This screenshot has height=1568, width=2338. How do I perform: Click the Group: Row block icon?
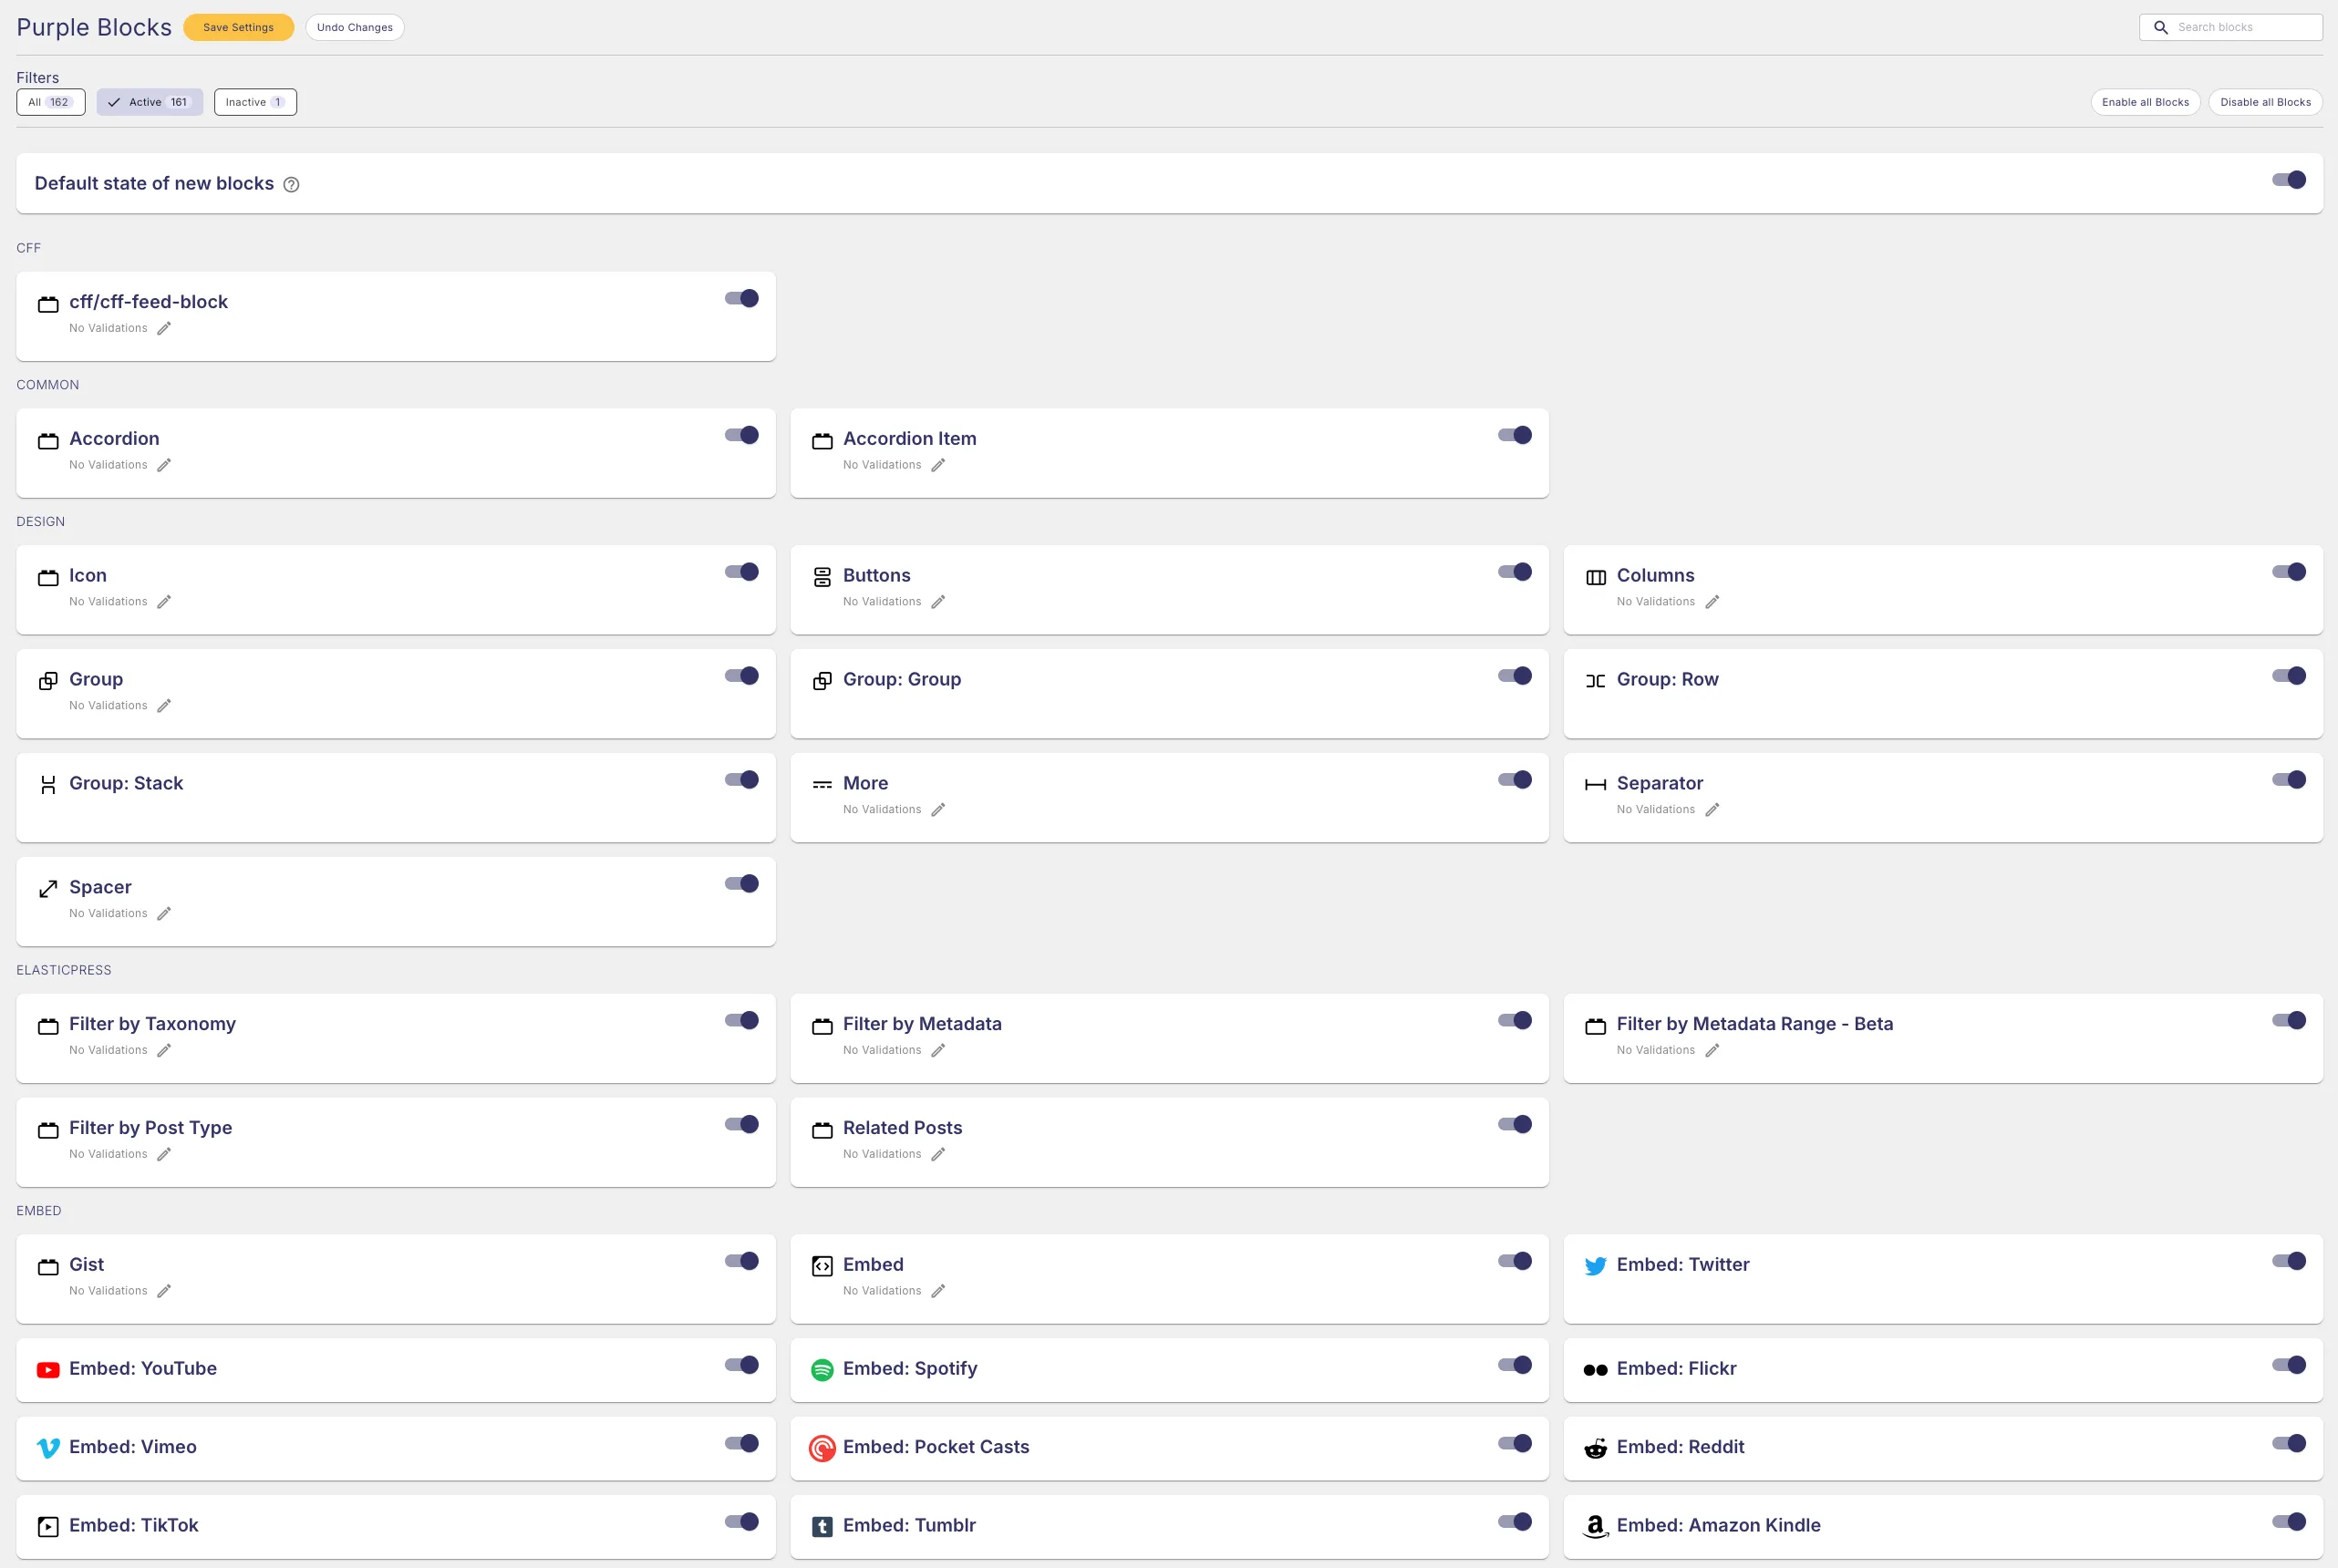pyautogui.click(x=1596, y=681)
